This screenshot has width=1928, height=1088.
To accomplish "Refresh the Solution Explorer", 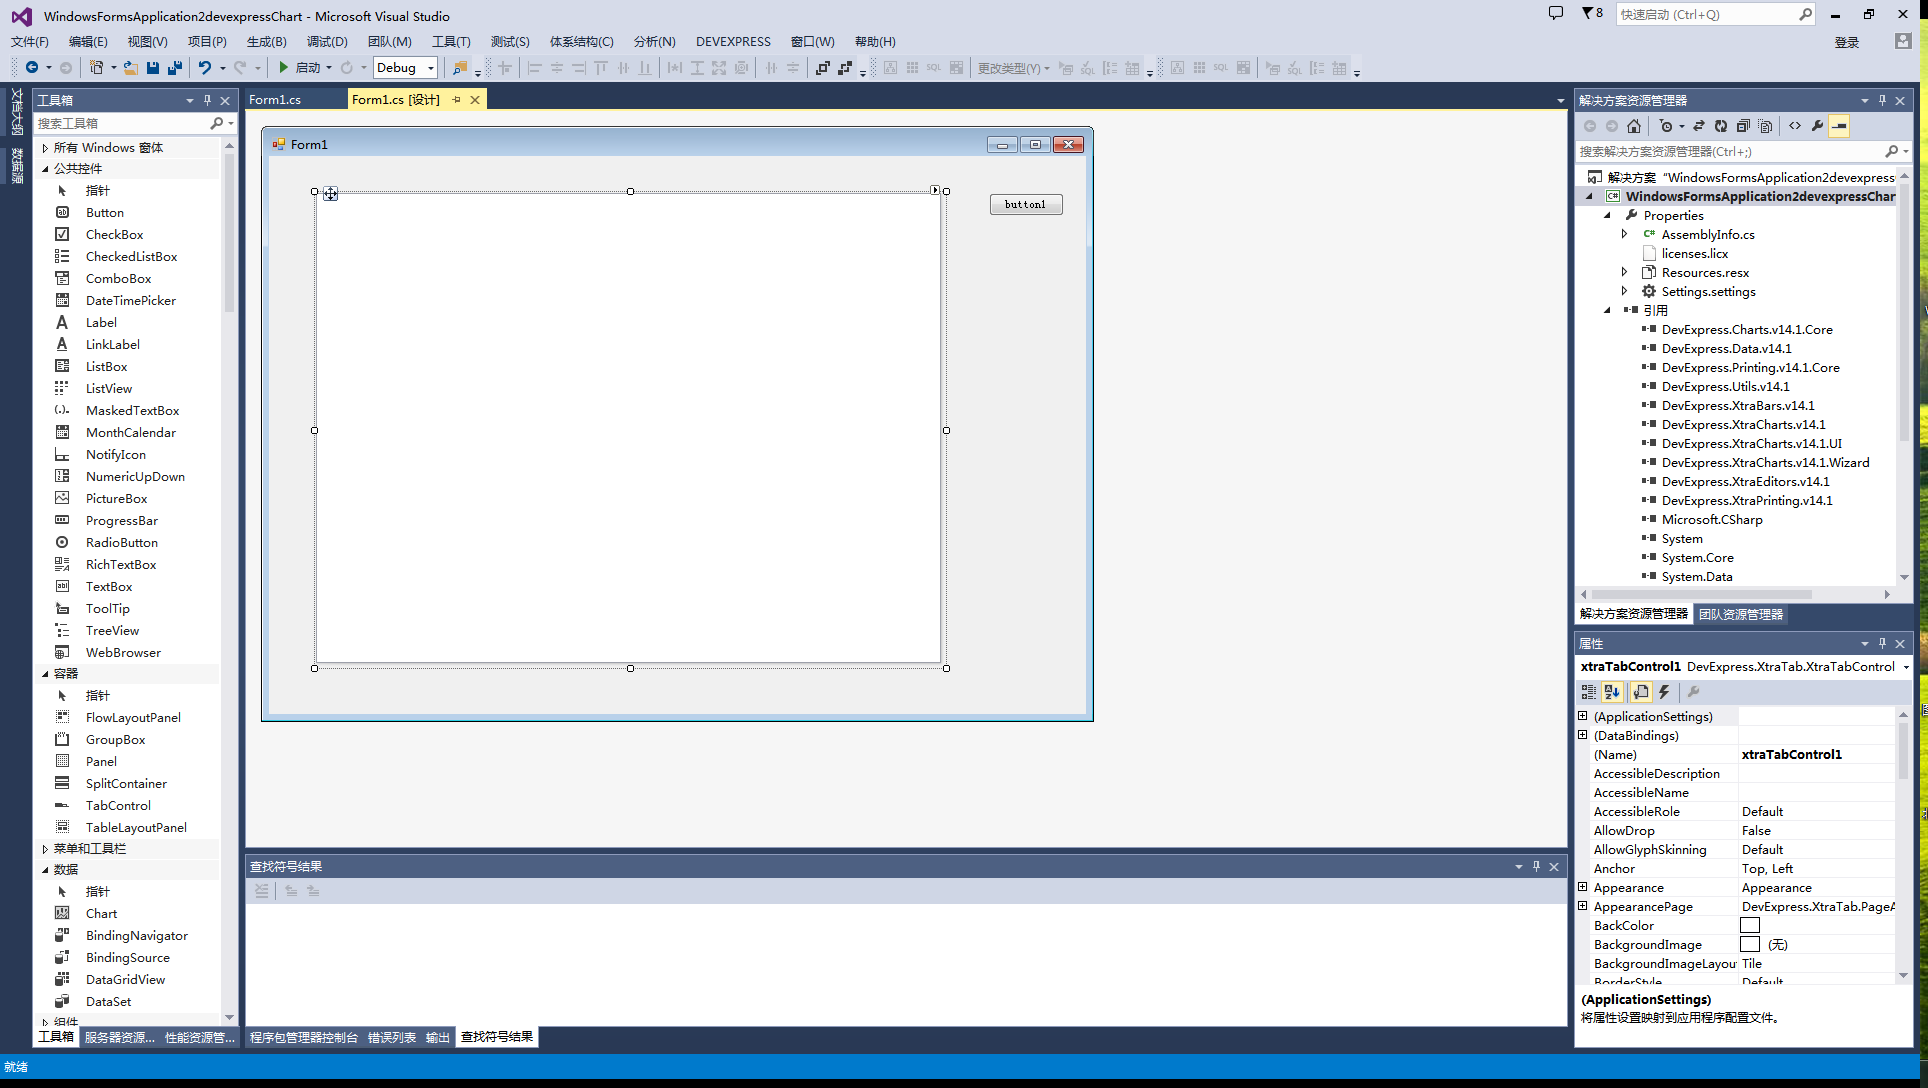I will point(1721,126).
